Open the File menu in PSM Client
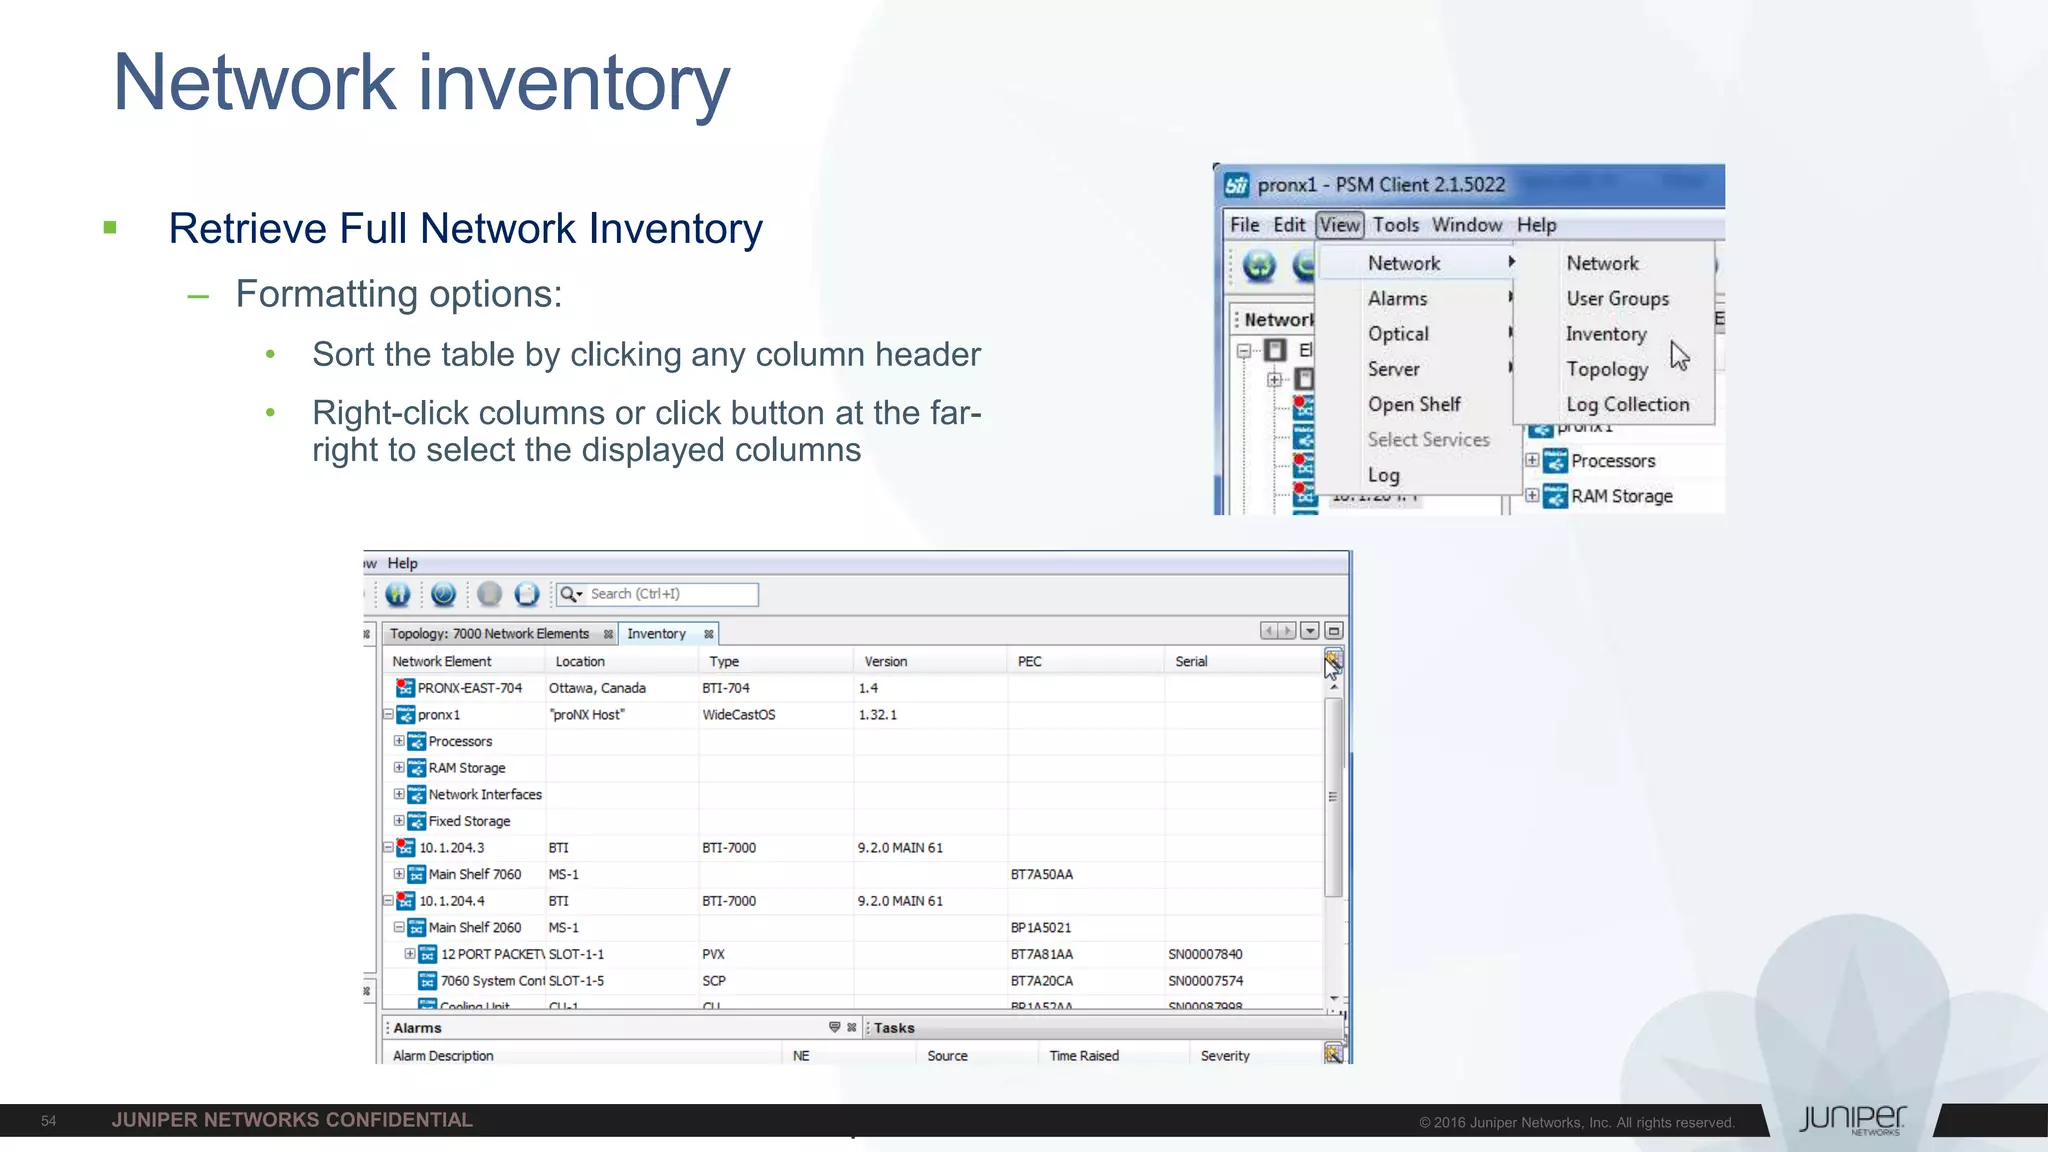 point(1244,225)
